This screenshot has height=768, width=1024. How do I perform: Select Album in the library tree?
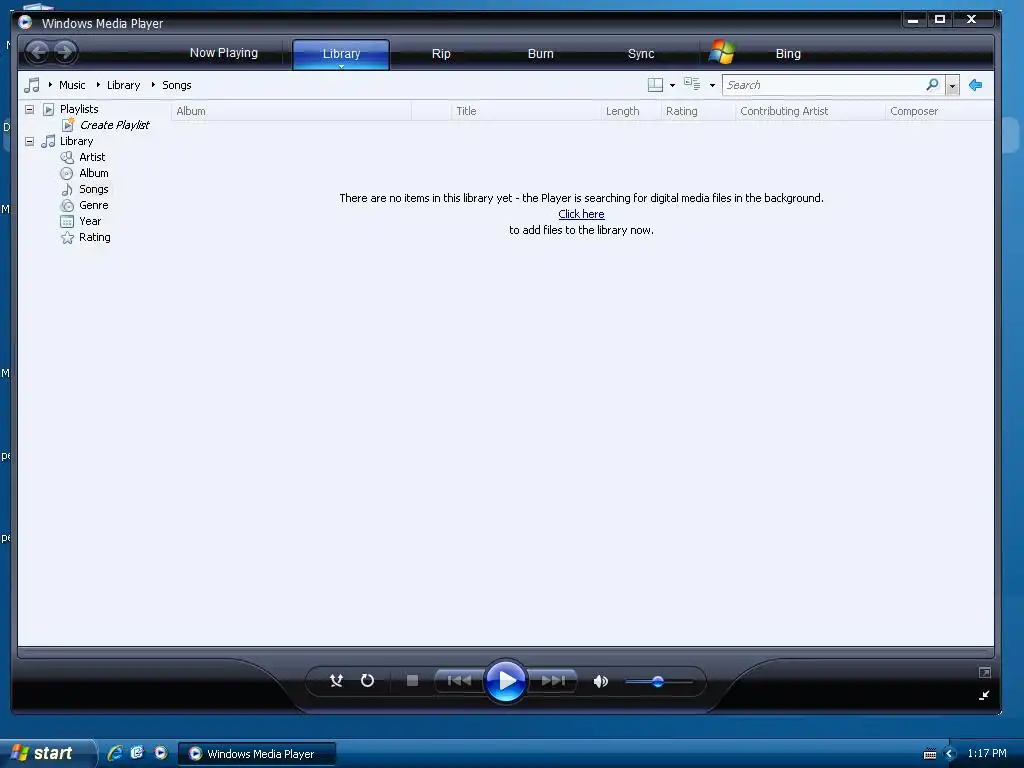93,173
